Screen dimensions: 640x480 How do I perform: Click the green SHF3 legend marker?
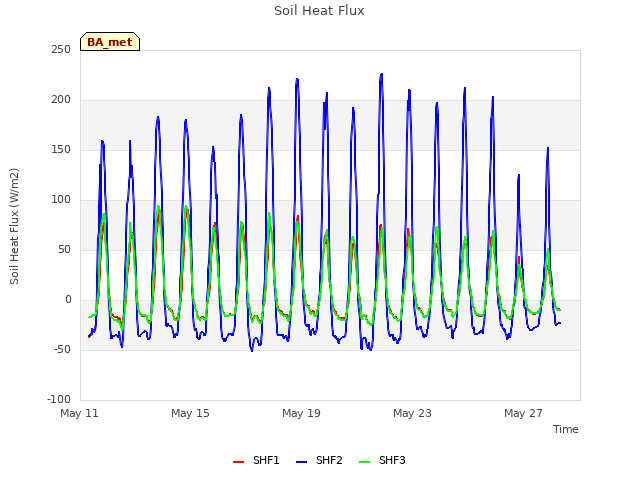pyautogui.click(x=364, y=462)
